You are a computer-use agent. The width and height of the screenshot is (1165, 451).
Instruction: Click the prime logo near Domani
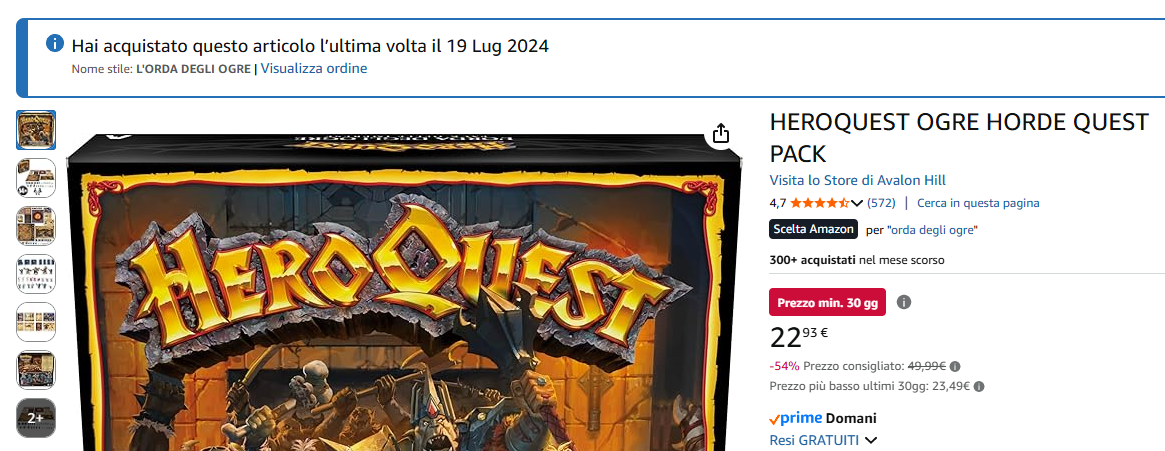pyautogui.click(x=796, y=418)
